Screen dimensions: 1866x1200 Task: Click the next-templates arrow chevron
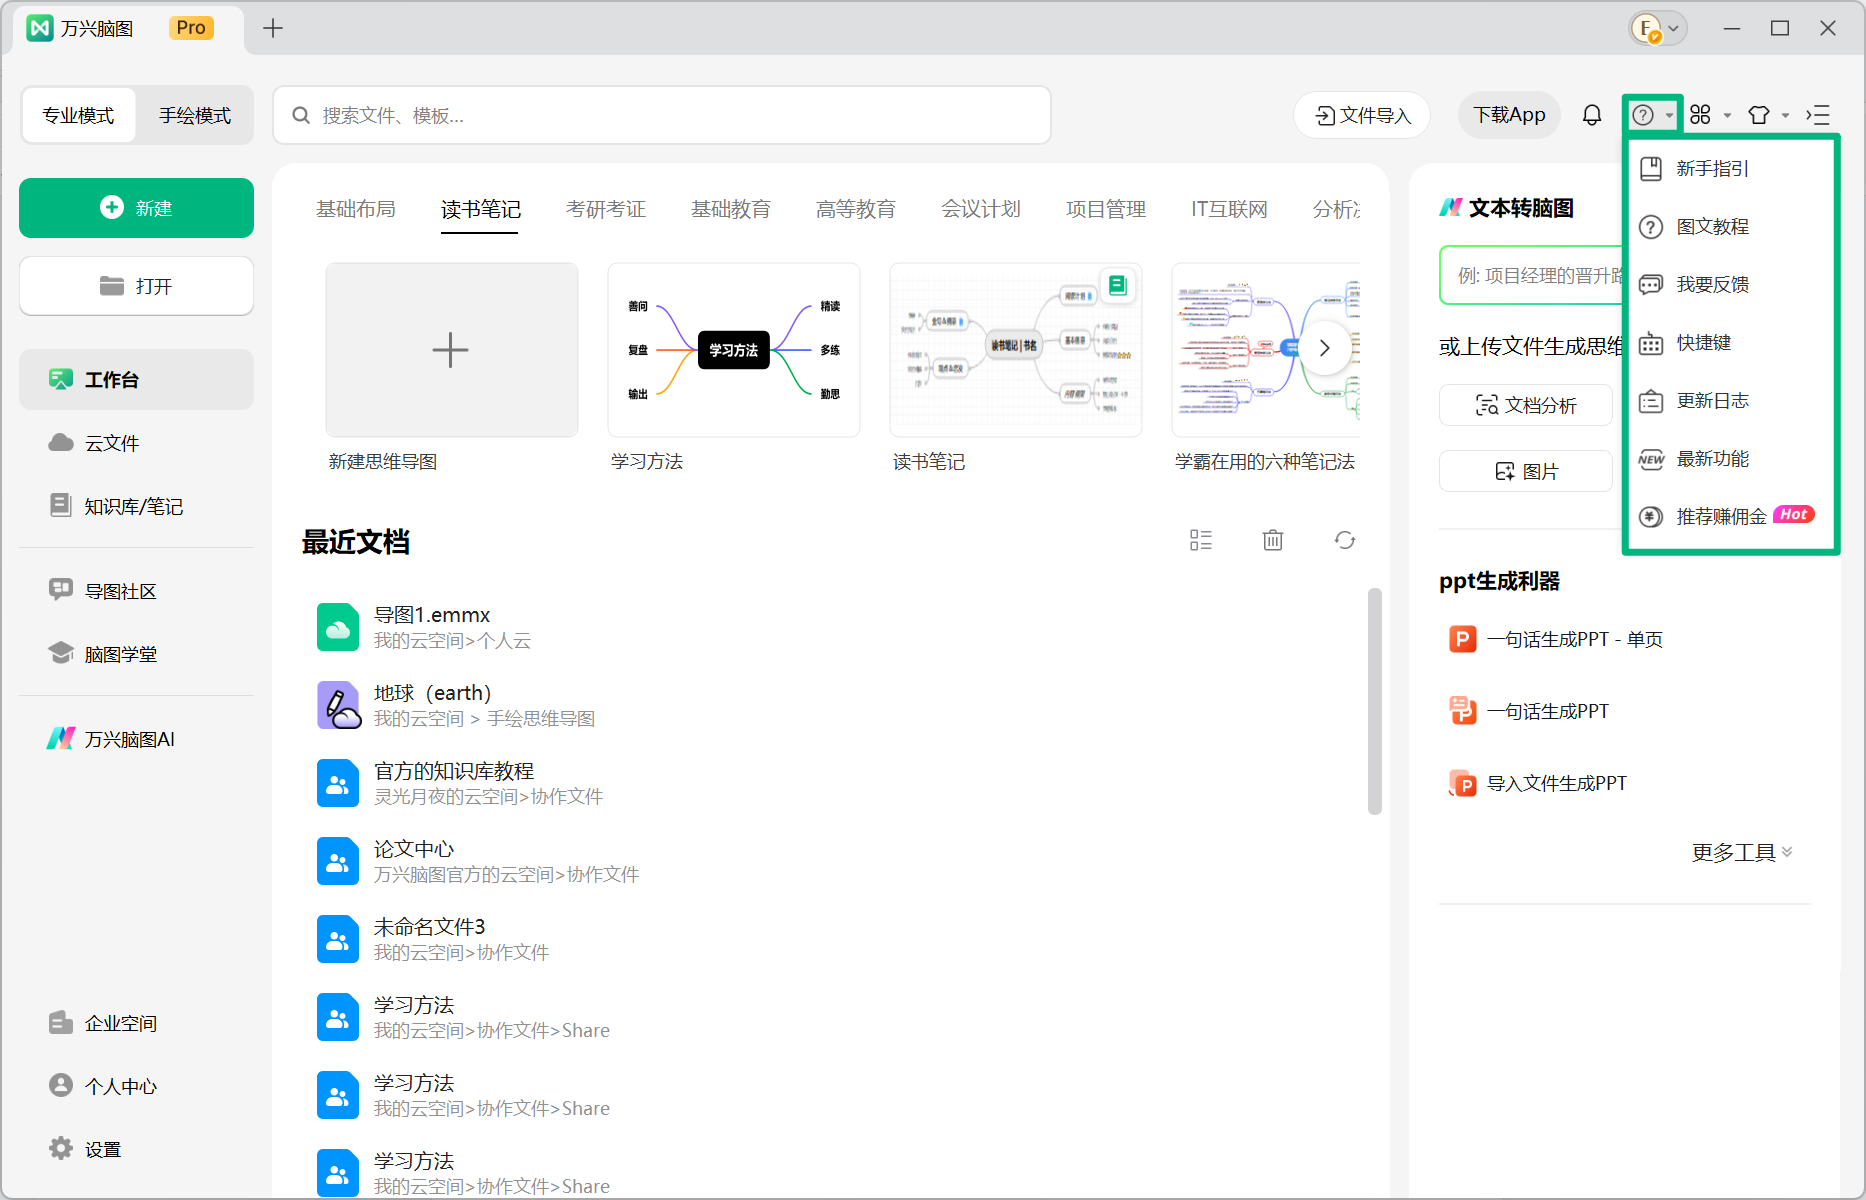(1325, 348)
